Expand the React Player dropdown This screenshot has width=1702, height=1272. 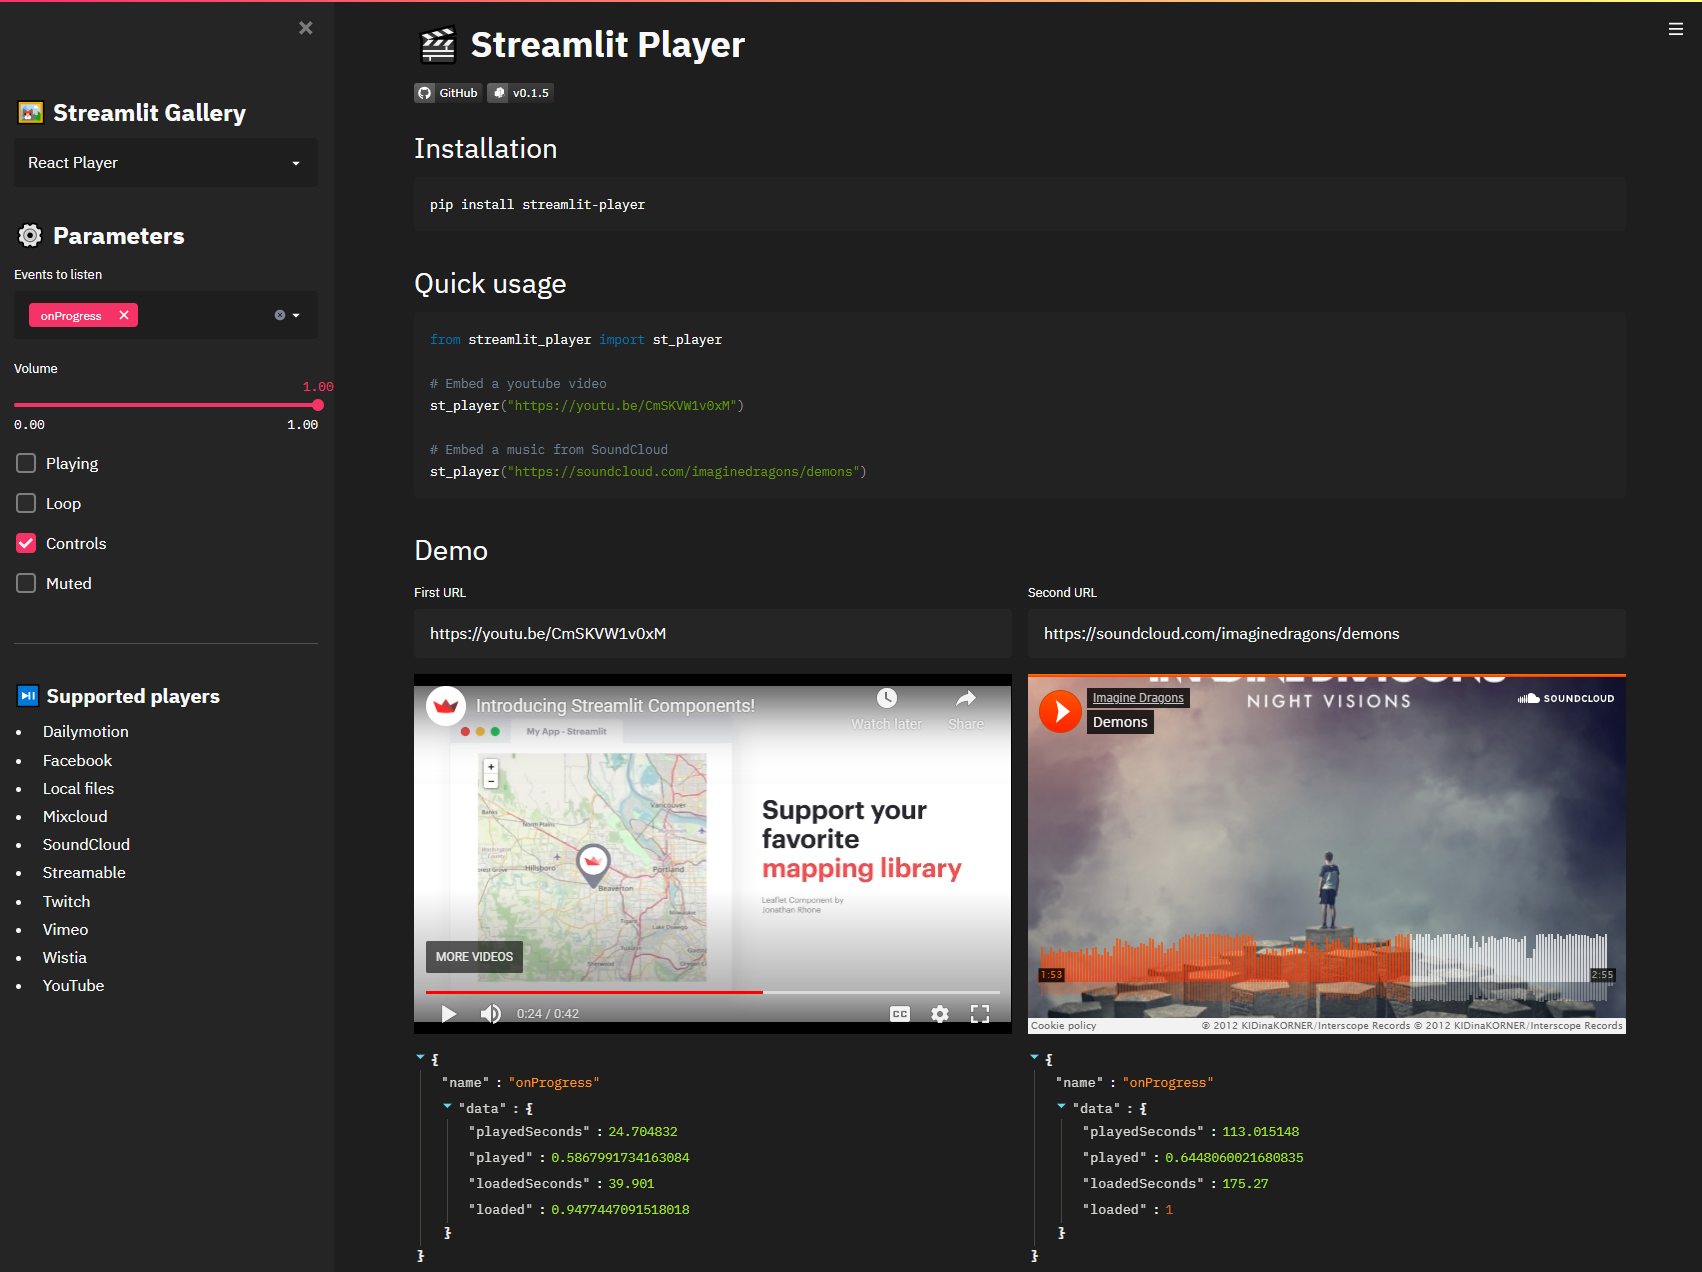click(166, 163)
